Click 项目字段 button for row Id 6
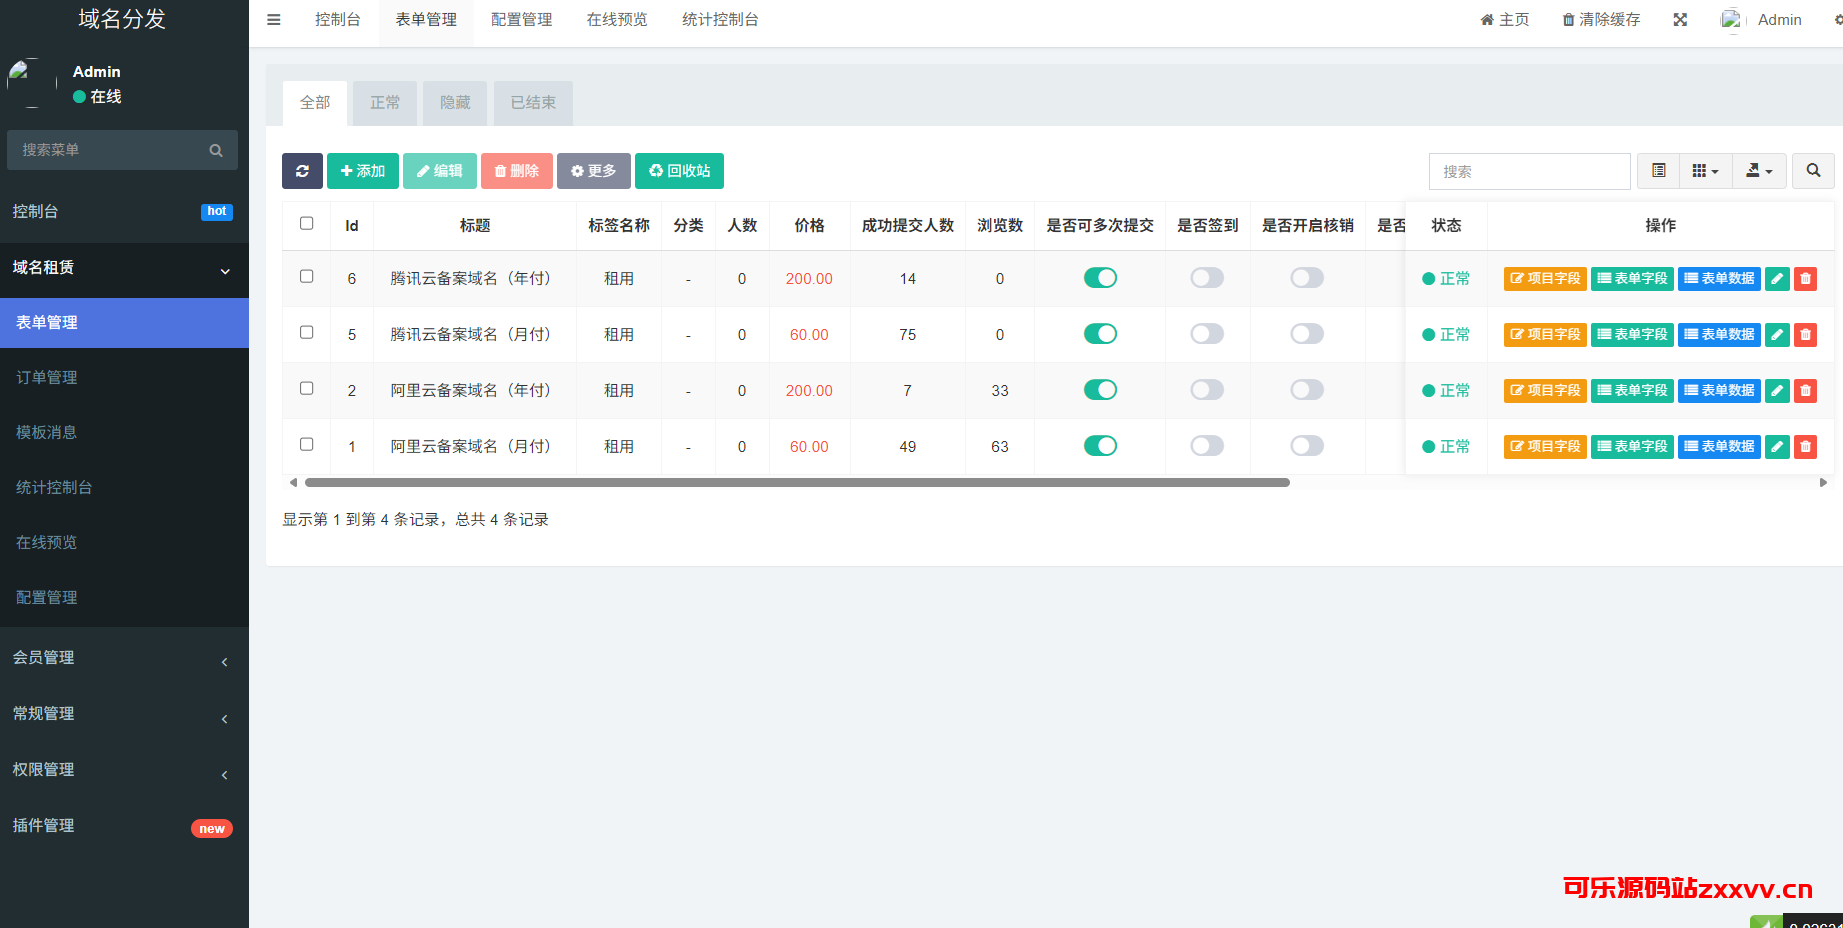The image size is (1843, 928). pos(1545,279)
